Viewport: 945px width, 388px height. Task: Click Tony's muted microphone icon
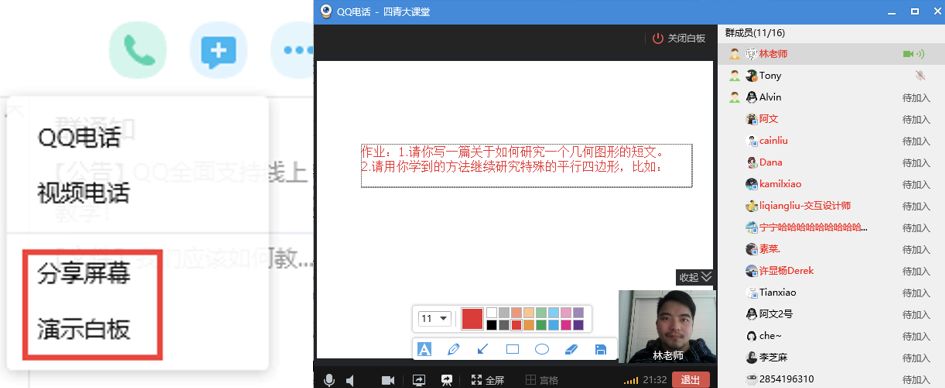[x=919, y=75]
